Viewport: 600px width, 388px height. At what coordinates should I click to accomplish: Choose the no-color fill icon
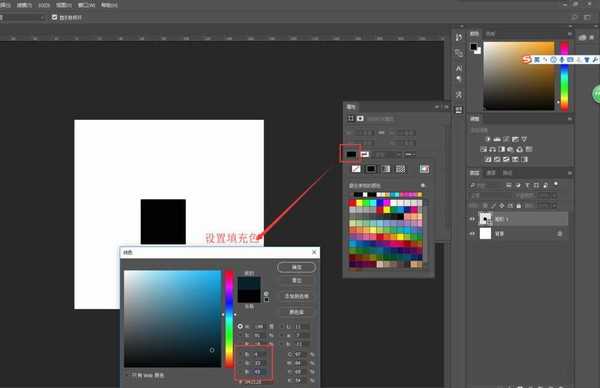tap(356, 169)
